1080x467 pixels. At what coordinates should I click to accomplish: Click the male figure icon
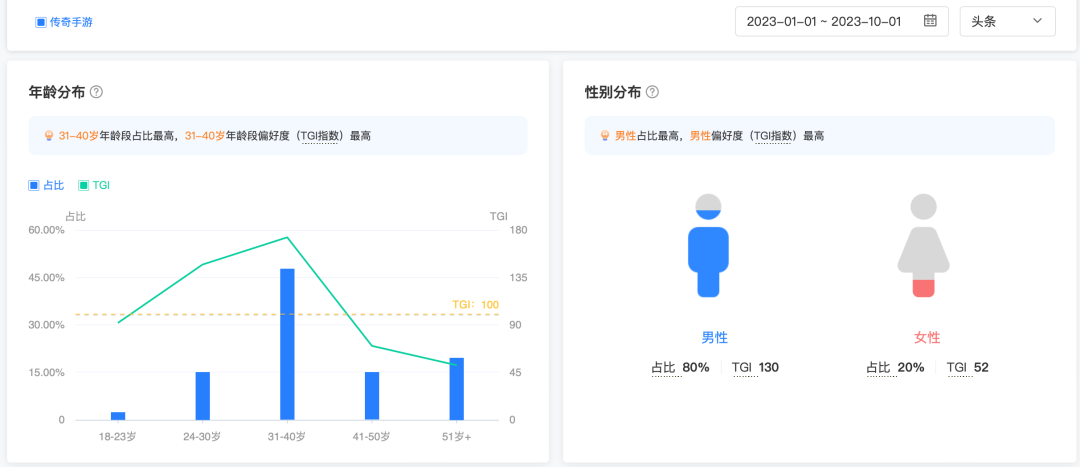pyautogui.click(x=708, y=246)
